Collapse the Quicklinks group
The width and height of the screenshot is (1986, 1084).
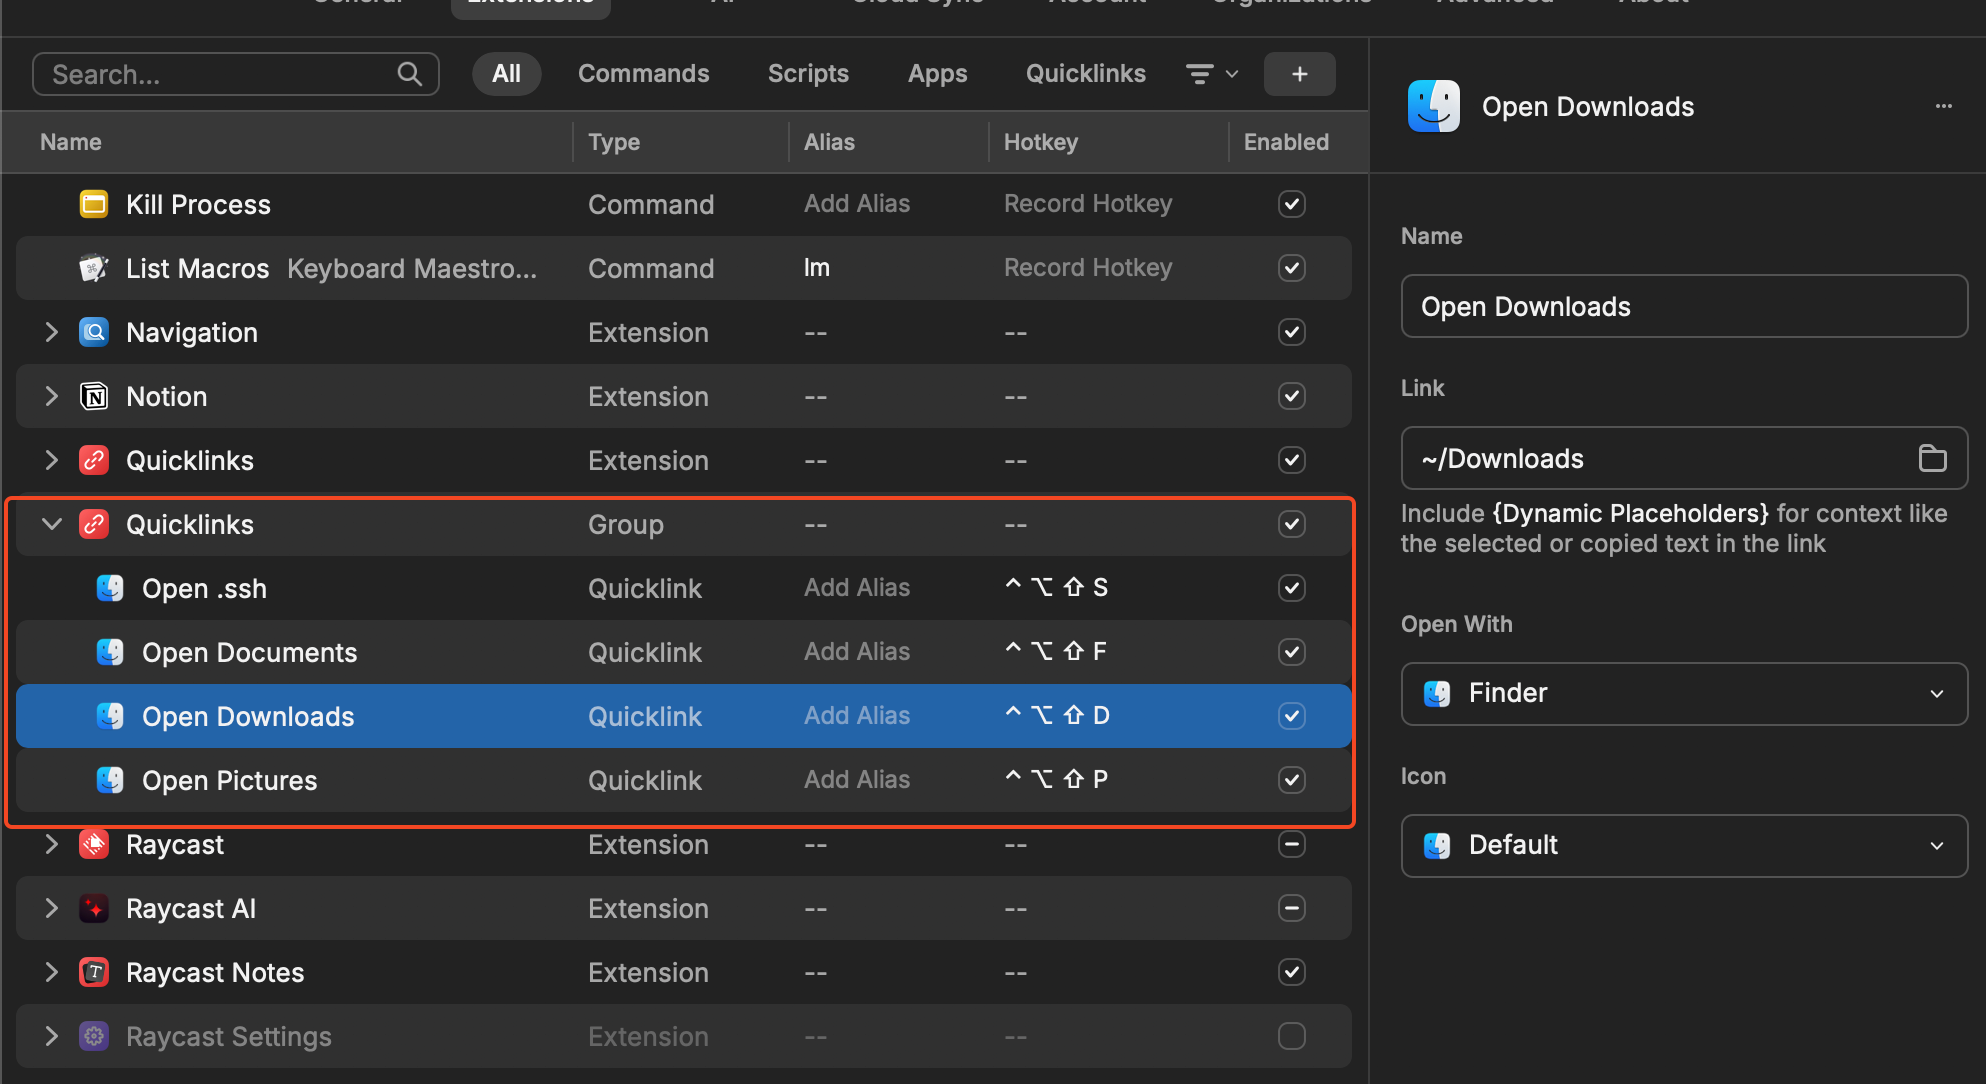click(x=52, y=524)
